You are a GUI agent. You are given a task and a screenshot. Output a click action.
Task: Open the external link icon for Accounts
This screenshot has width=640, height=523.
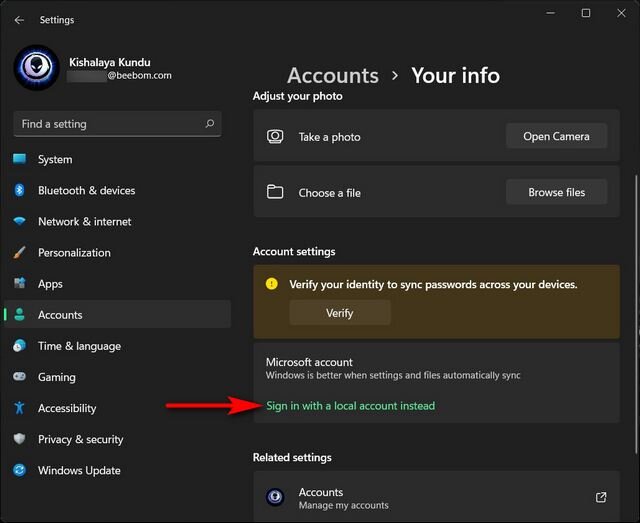(x=601, y=497)
